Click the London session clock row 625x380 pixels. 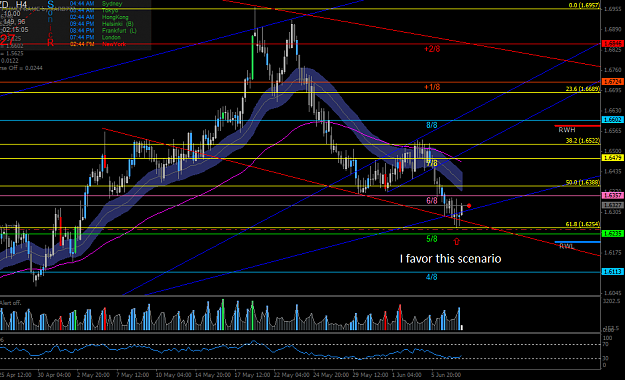95,37
